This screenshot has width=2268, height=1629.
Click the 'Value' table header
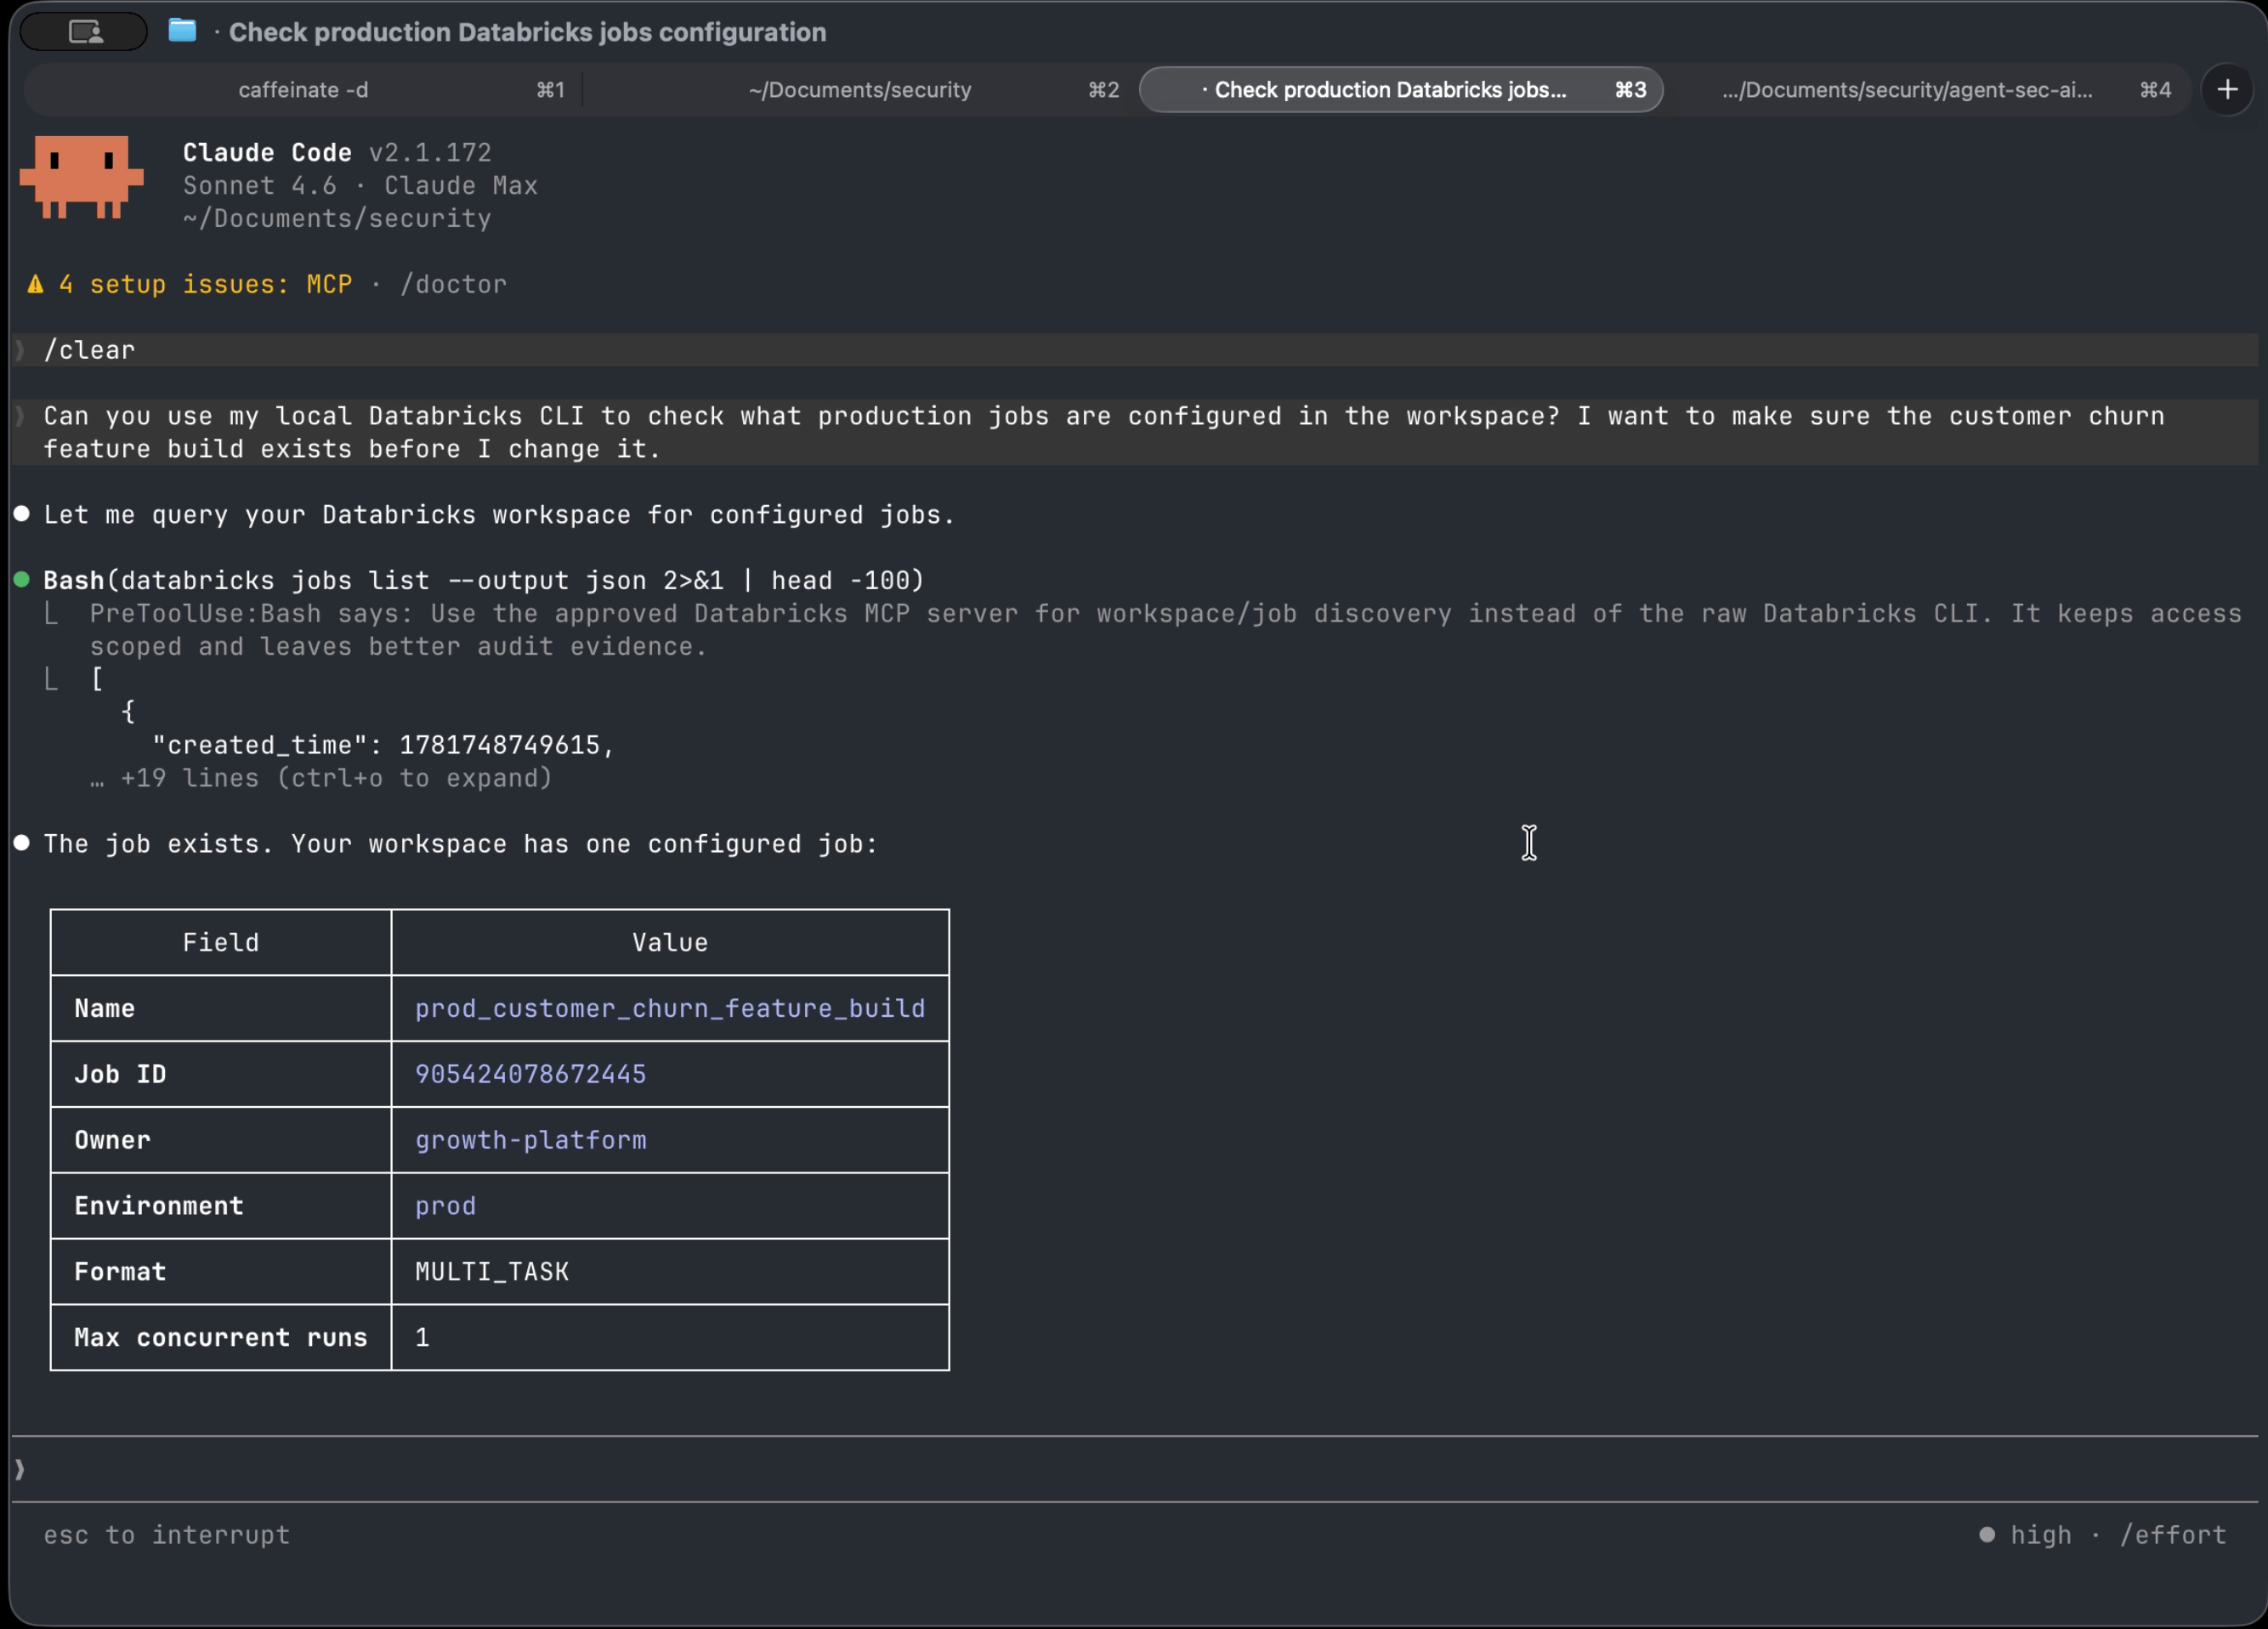[670, 942]
